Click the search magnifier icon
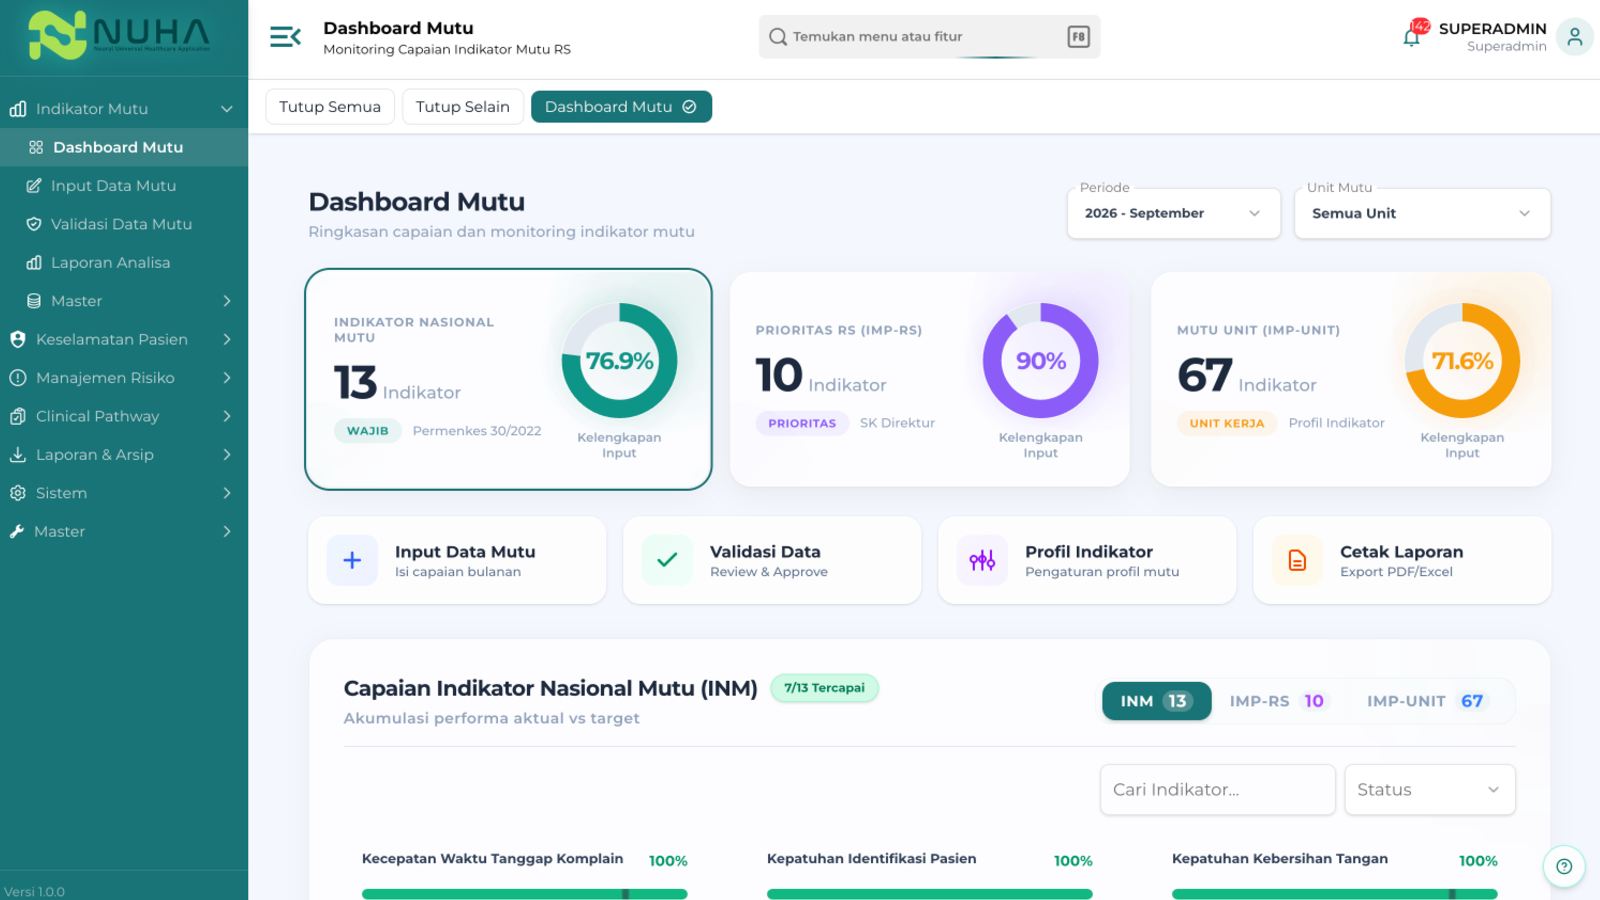 tap(778, 37)
